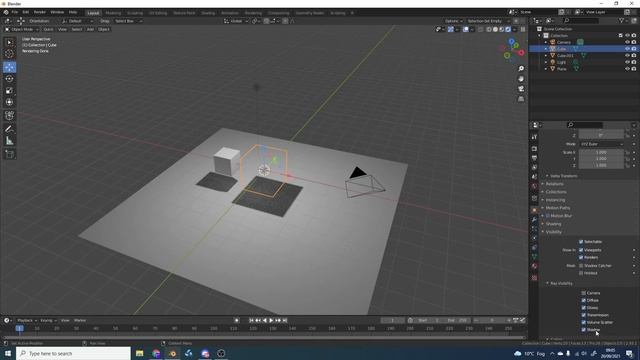Click the Scale X value field
This screenshot has height=360, width=640.
[x=601, y=152]
